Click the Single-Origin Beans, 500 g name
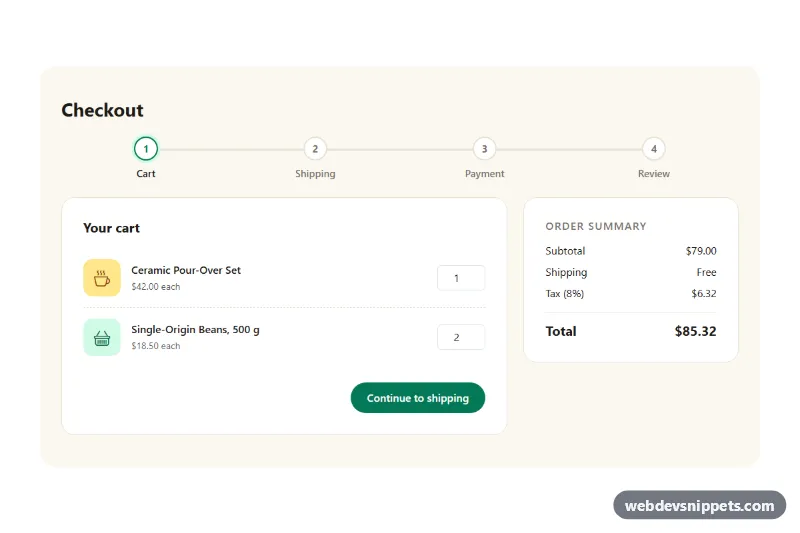 195,329
